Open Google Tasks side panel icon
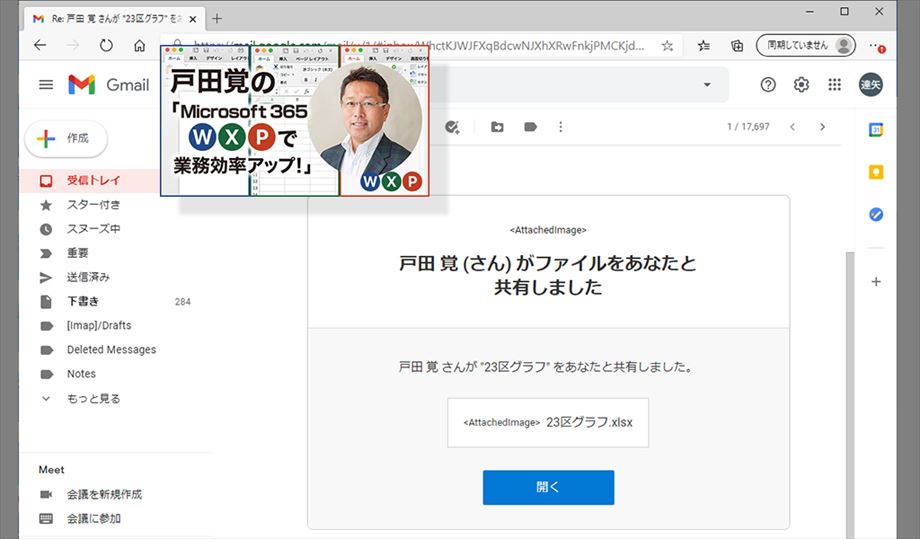This screenshot has width=920, height=539. [x=876, y=214]
